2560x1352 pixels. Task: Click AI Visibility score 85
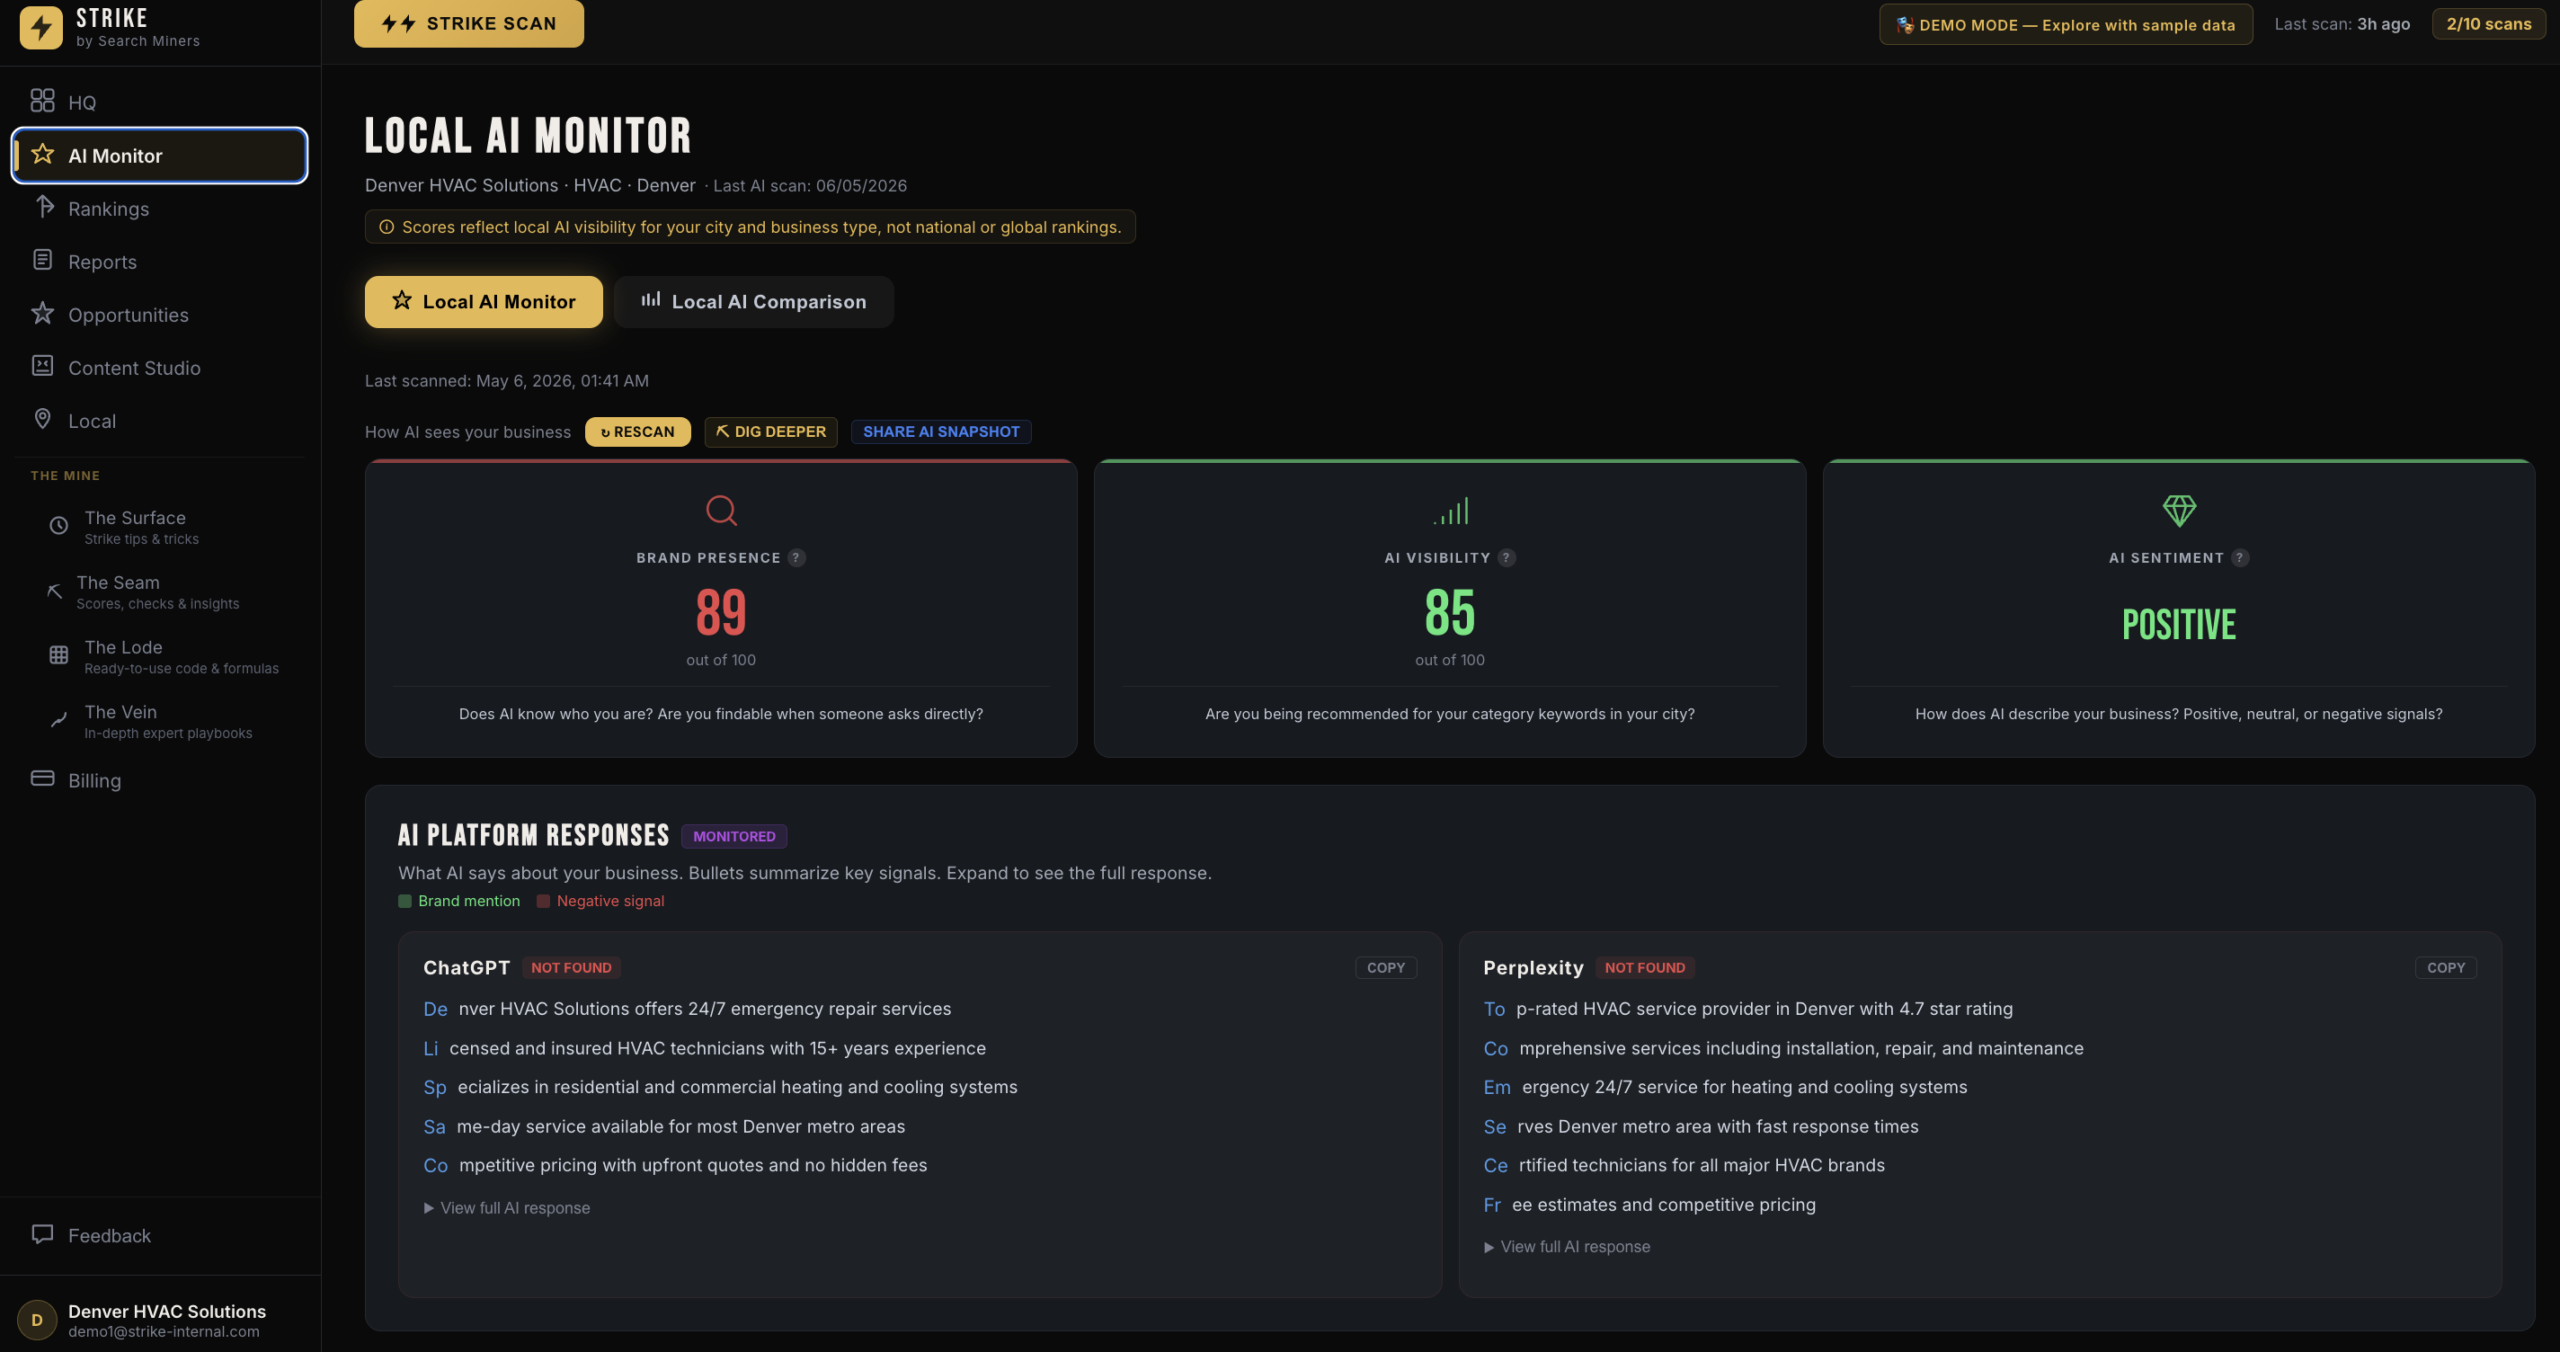[1450, 612]
